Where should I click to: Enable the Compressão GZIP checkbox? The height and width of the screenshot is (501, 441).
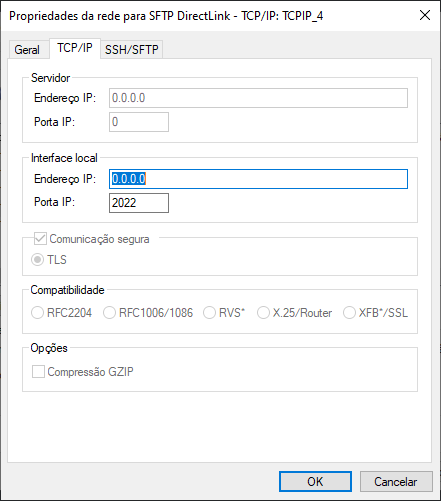[x=38, y=372]
